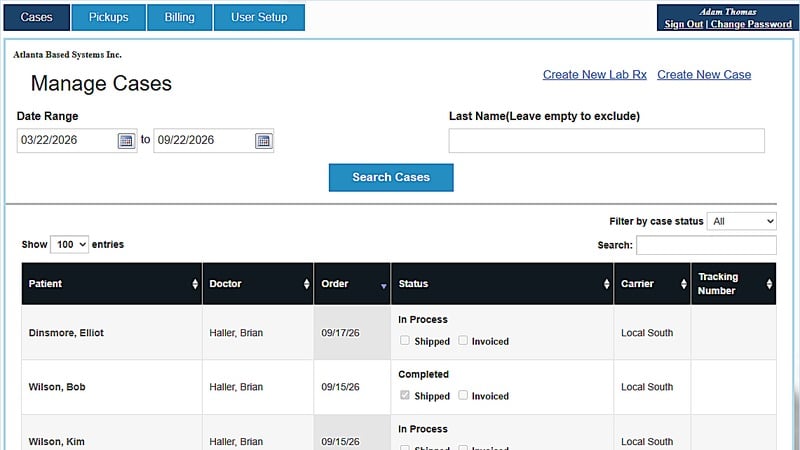Click In Process status for Dinsmore, Elliot
Viewport: 800px width, 450px height.
(x=423, y=319)
